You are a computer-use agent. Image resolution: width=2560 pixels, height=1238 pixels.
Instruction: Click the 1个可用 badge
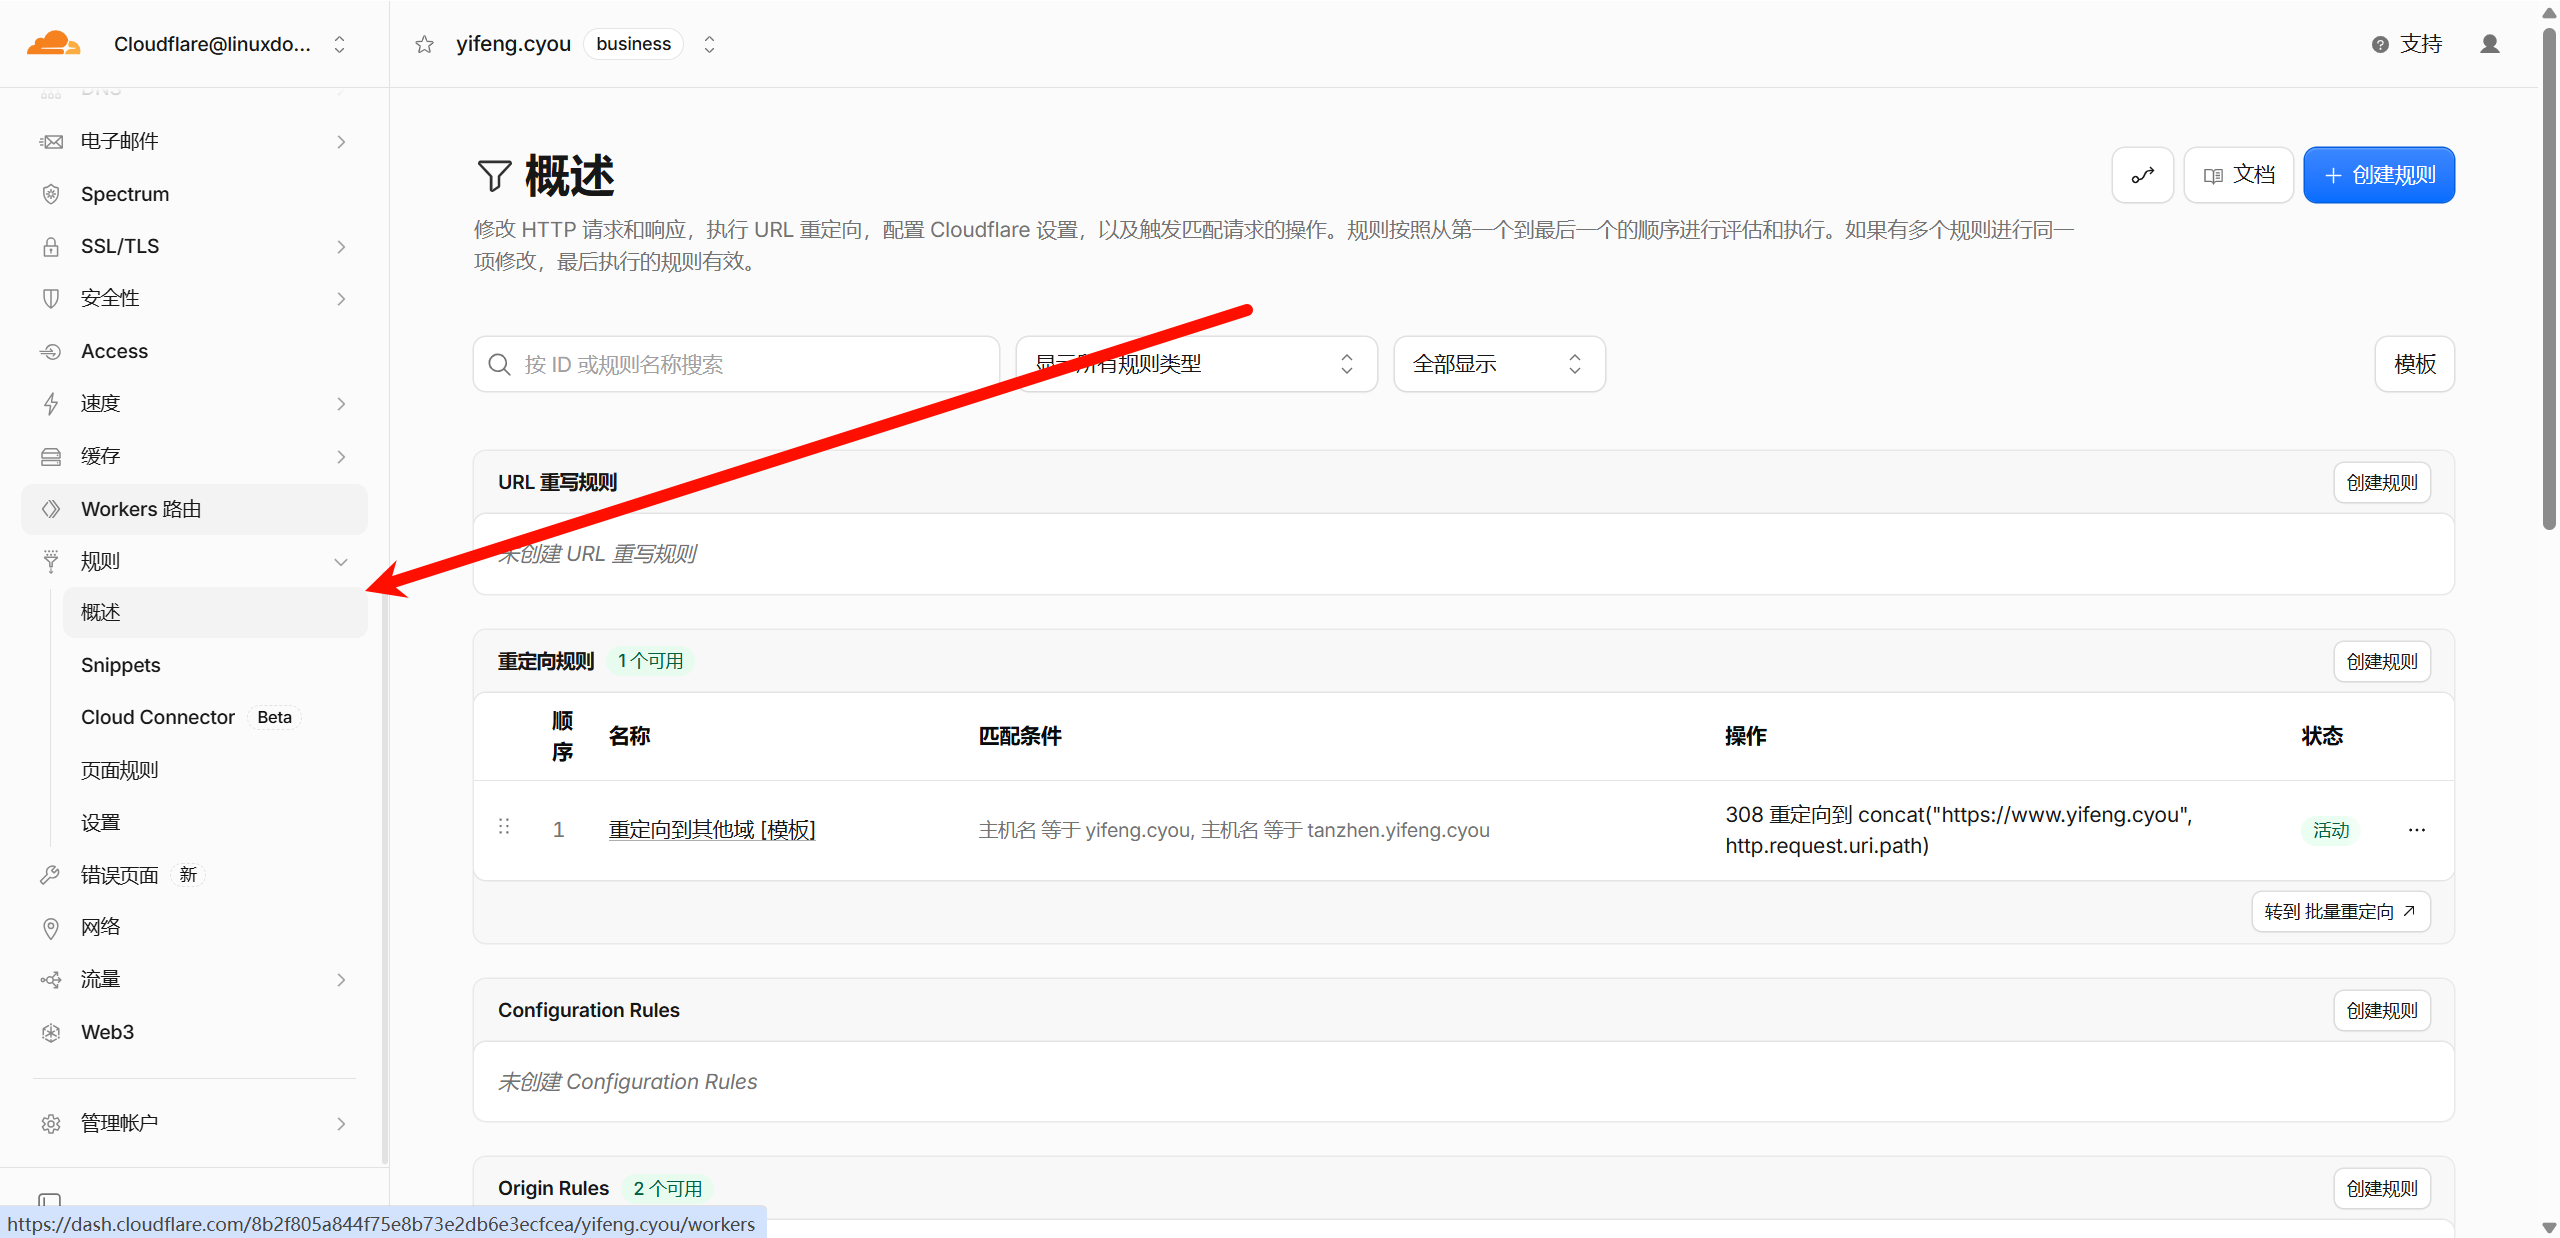pyautogui.click(x=650, y=661)
